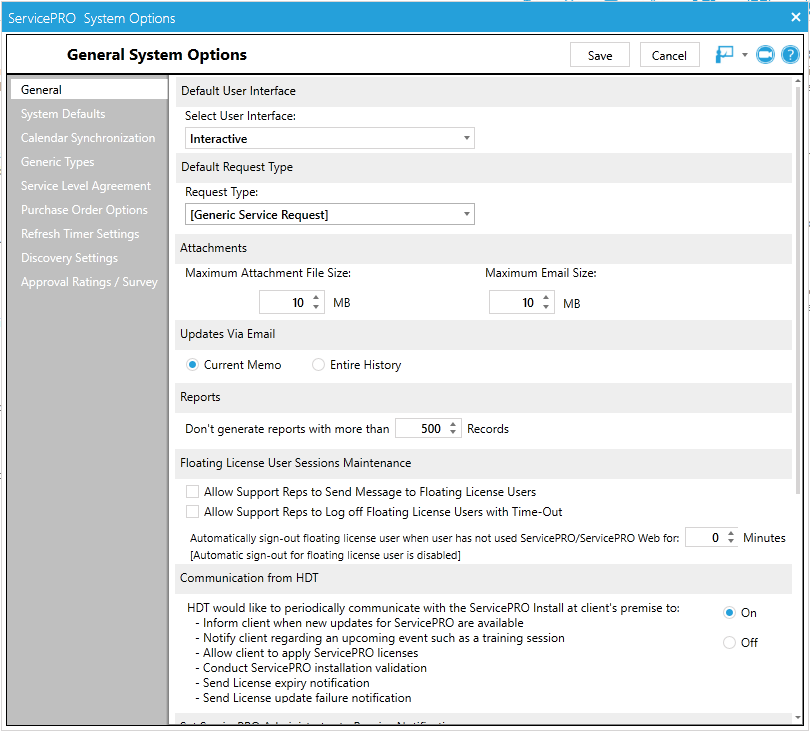The height and width of the screenshot is (733, 810).
Task: Enable Allow Support Reps to Send Message
Action: [x=192, y=491]
